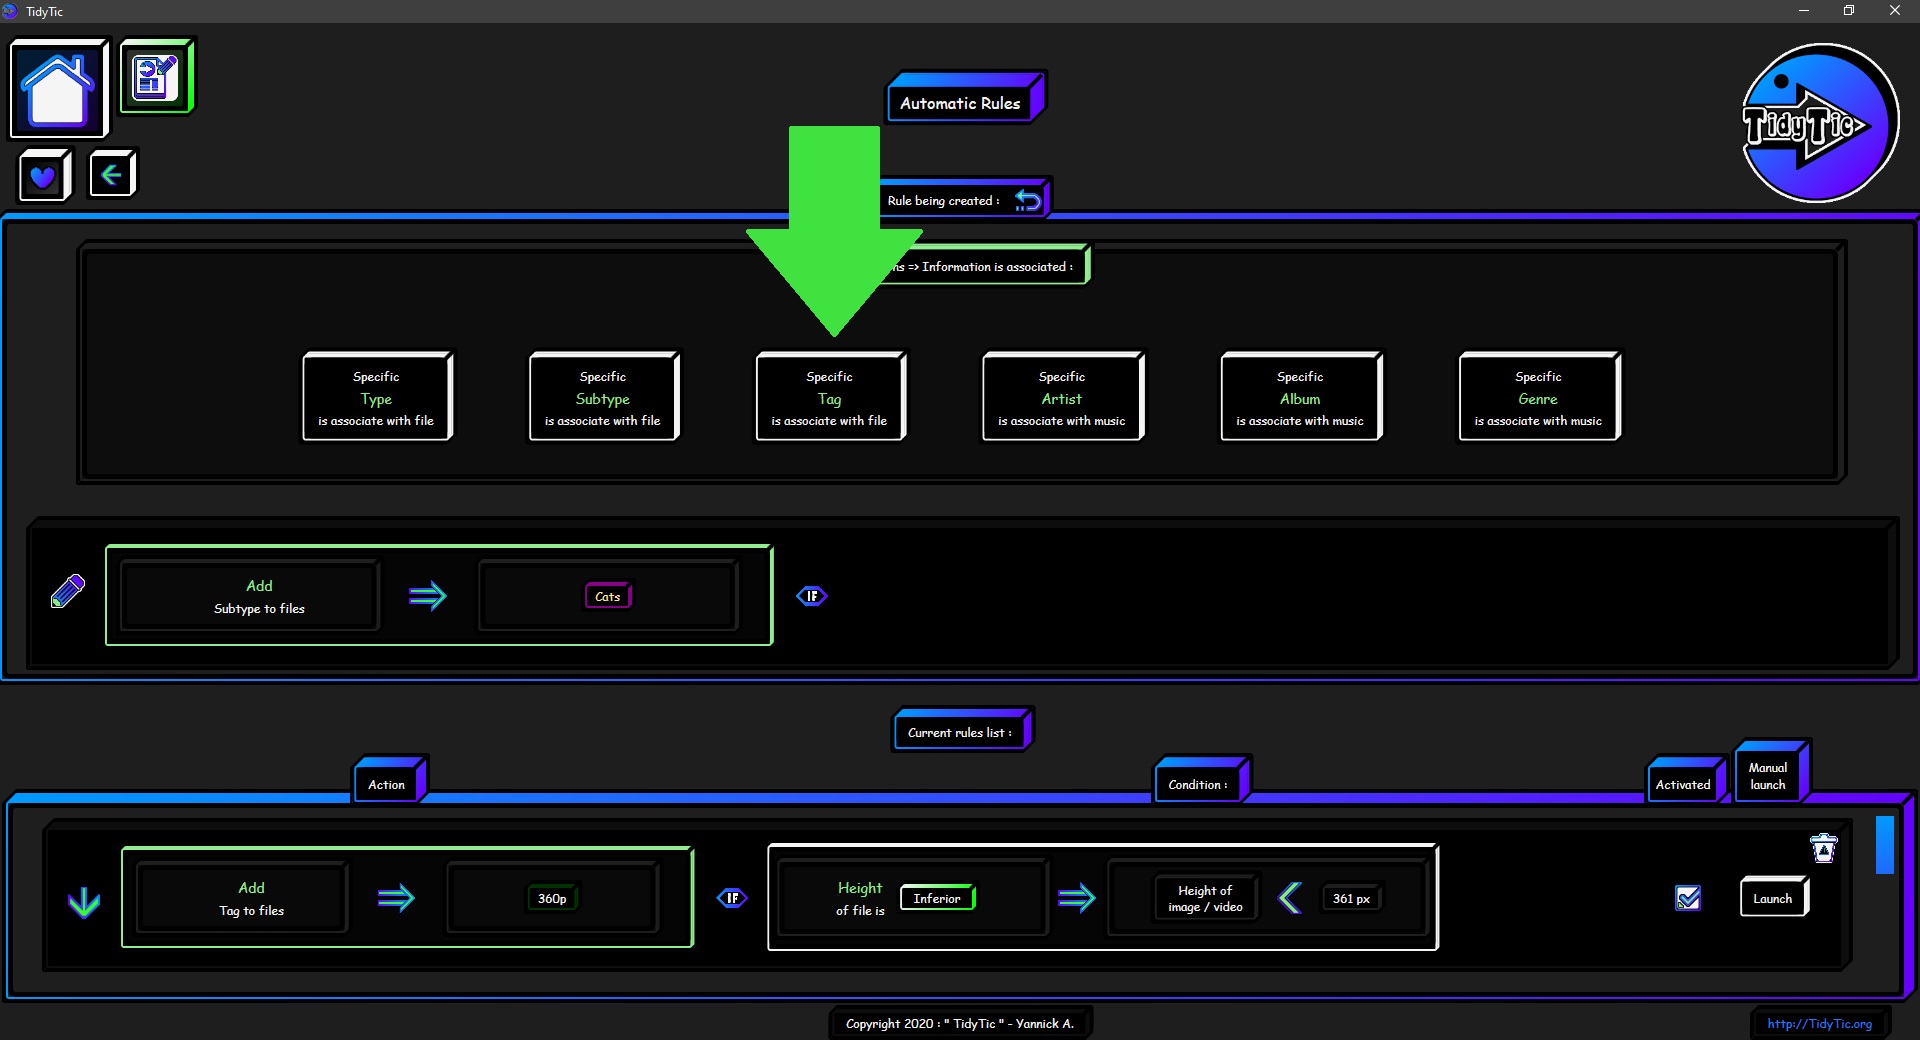Viewport: 1920px width, 1040px height.
Task: Click the undo arrow beside Rule being created
Action: pyautogui.click(x=1027, y=200)
